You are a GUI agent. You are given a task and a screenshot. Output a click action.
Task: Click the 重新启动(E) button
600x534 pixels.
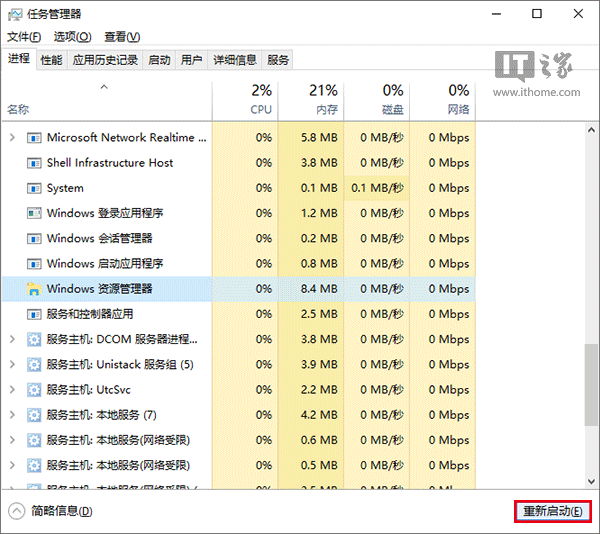click(x=553, y=511)
